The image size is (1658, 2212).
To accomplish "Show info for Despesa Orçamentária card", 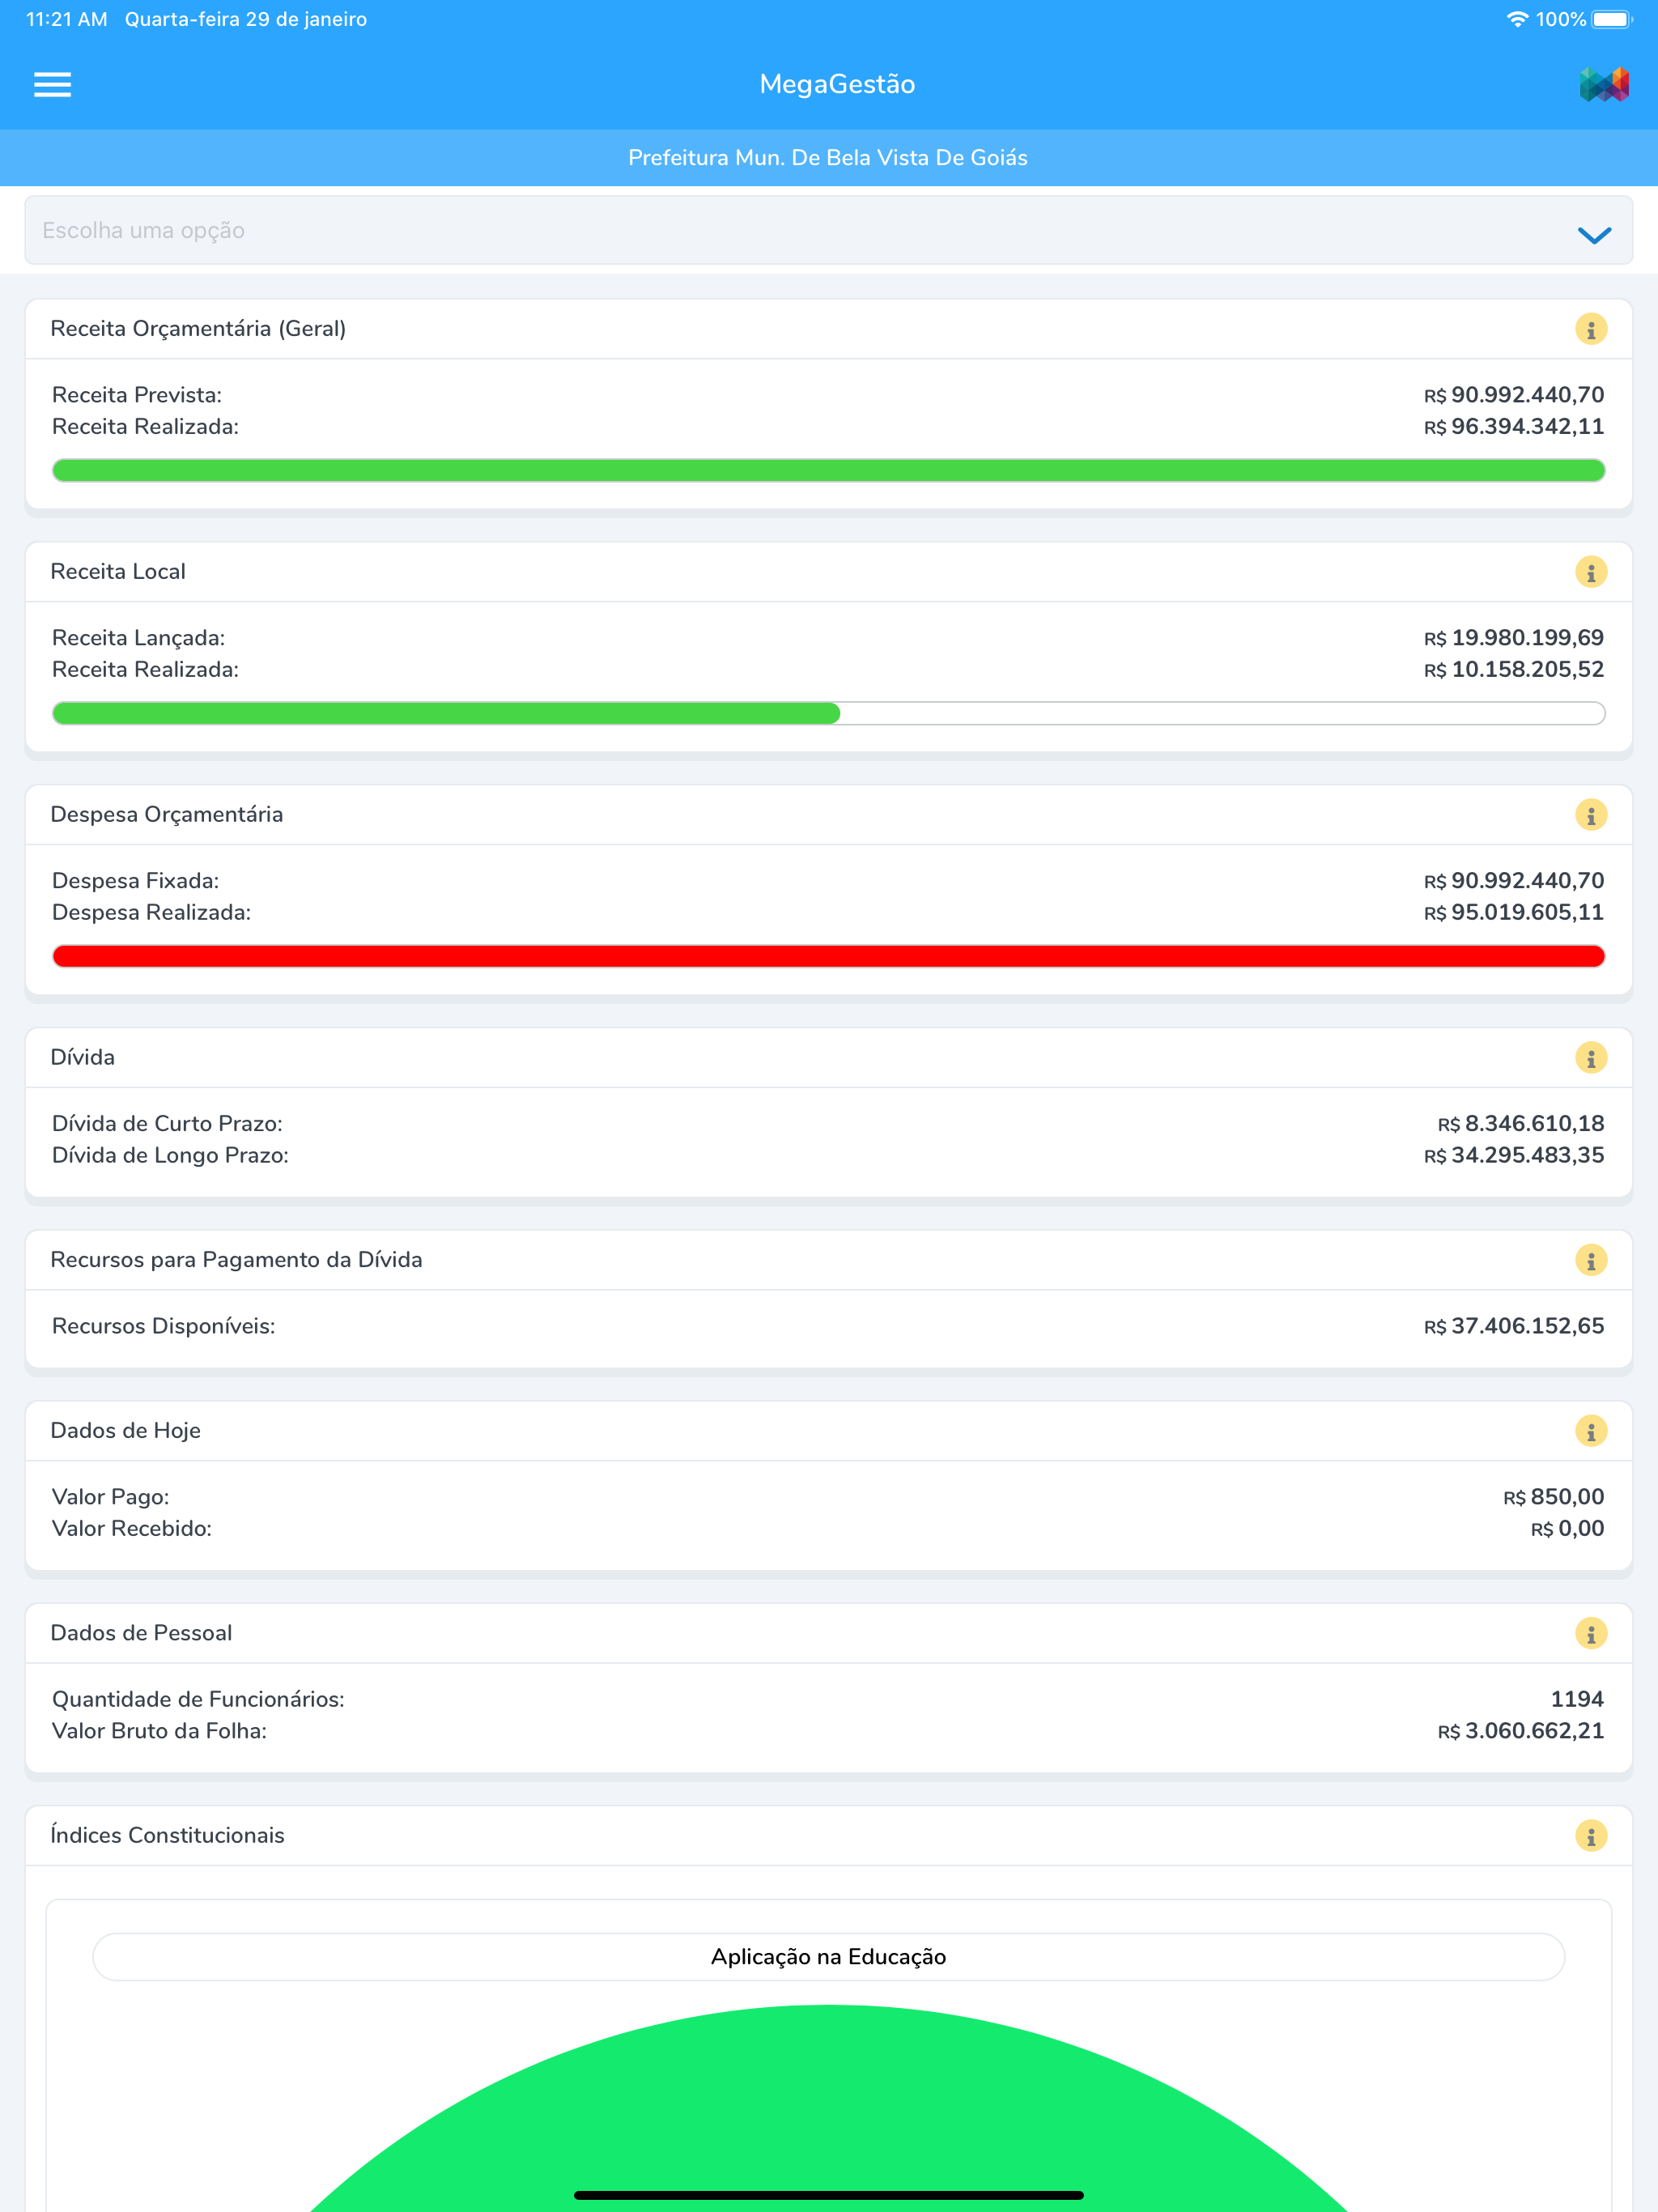I will click(x=1590, y=815).
